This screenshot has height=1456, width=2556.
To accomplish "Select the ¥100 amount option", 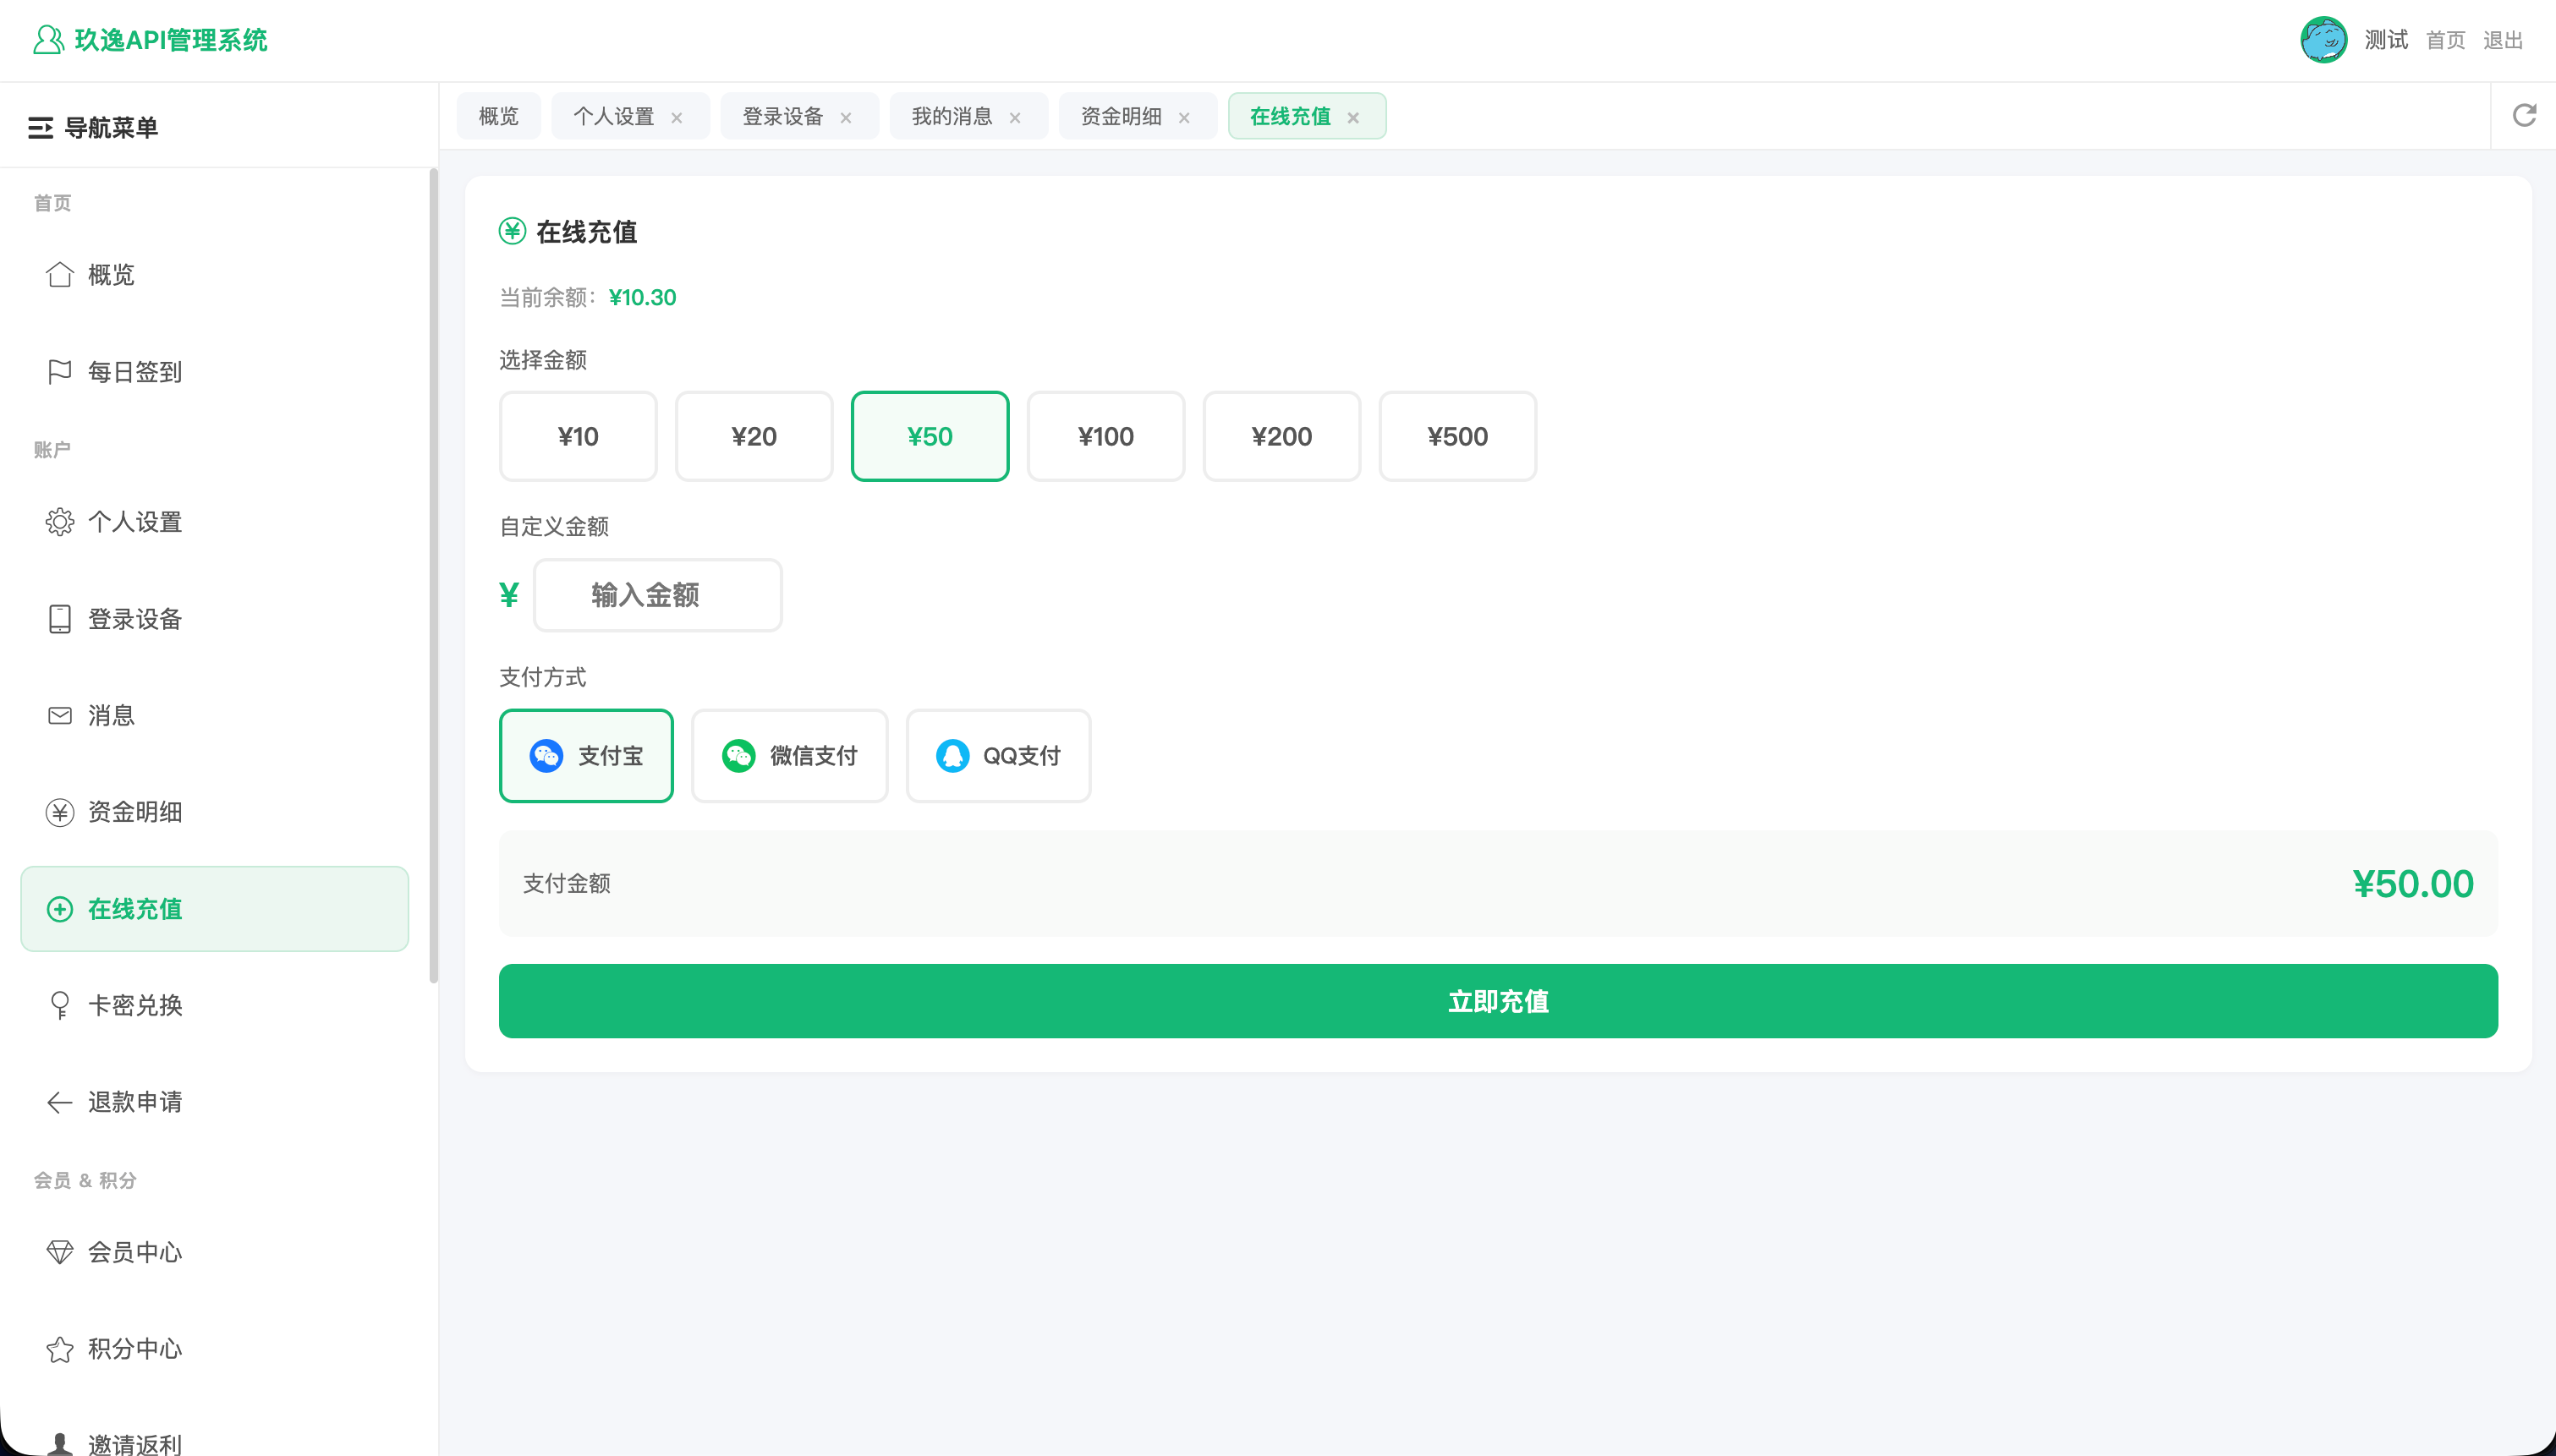I will [1106, 436].
